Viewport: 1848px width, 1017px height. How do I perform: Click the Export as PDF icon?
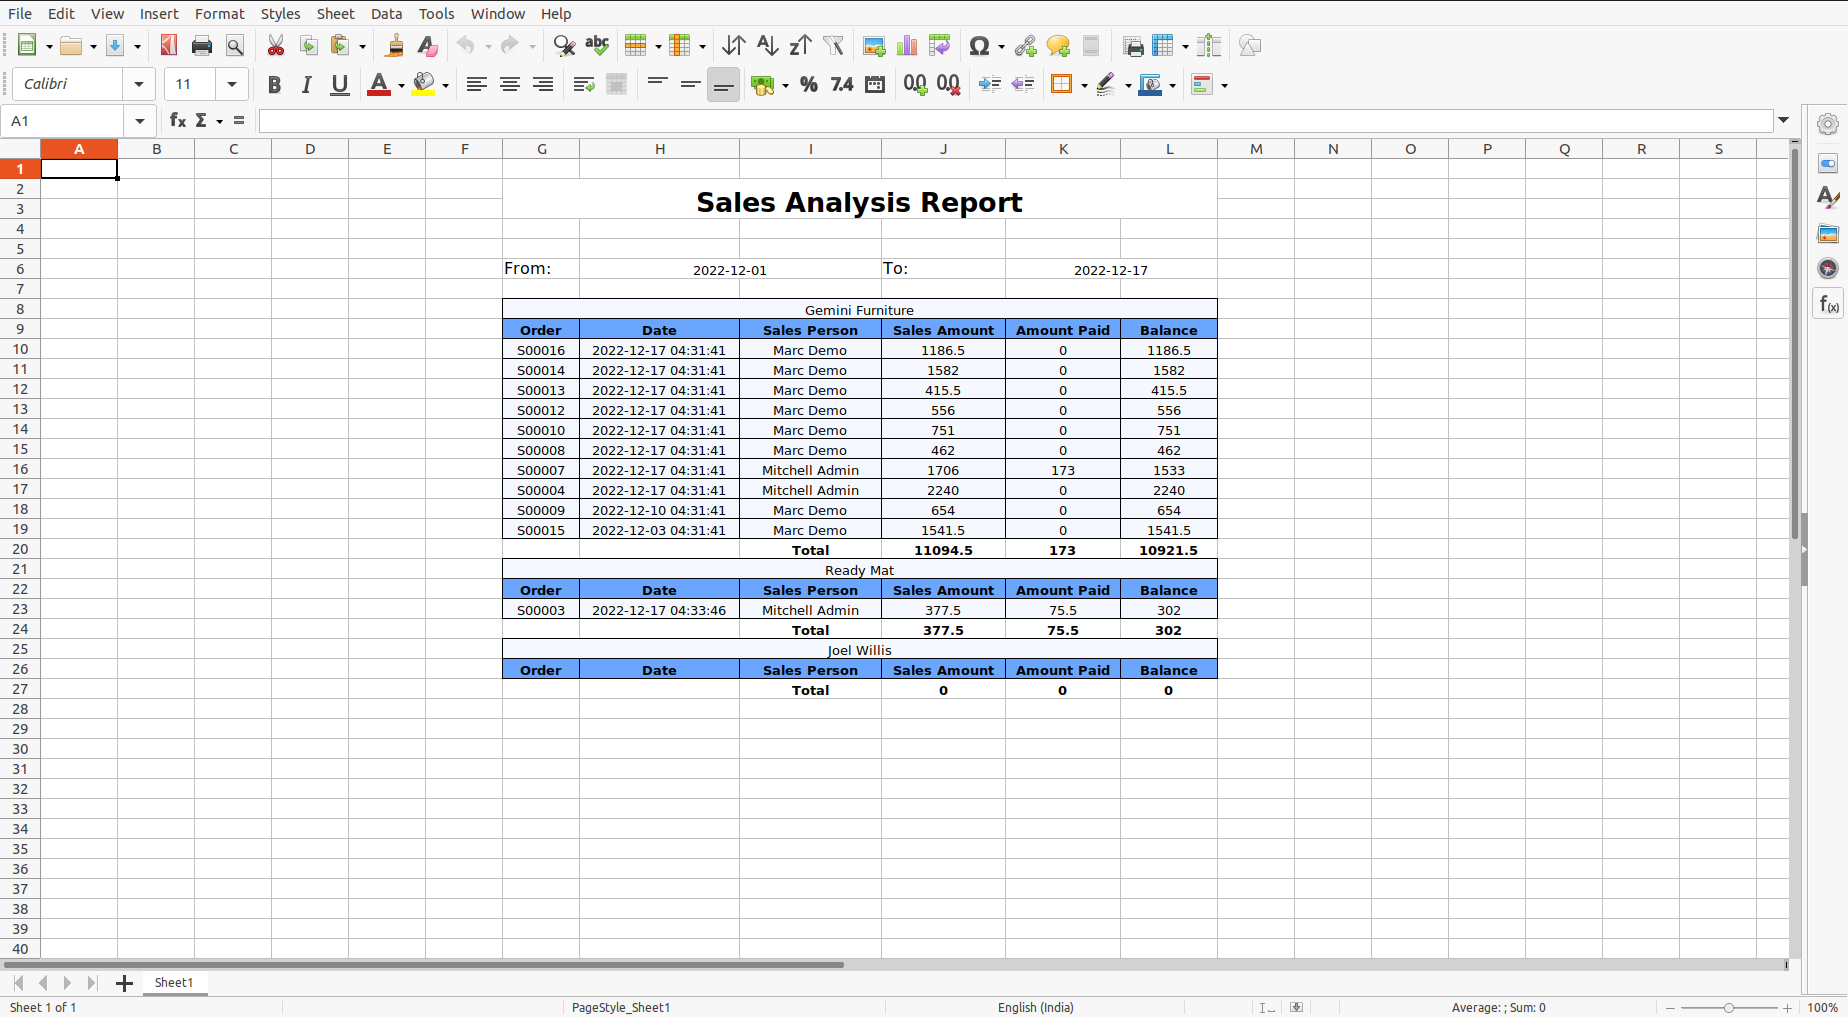pos(169,46)
